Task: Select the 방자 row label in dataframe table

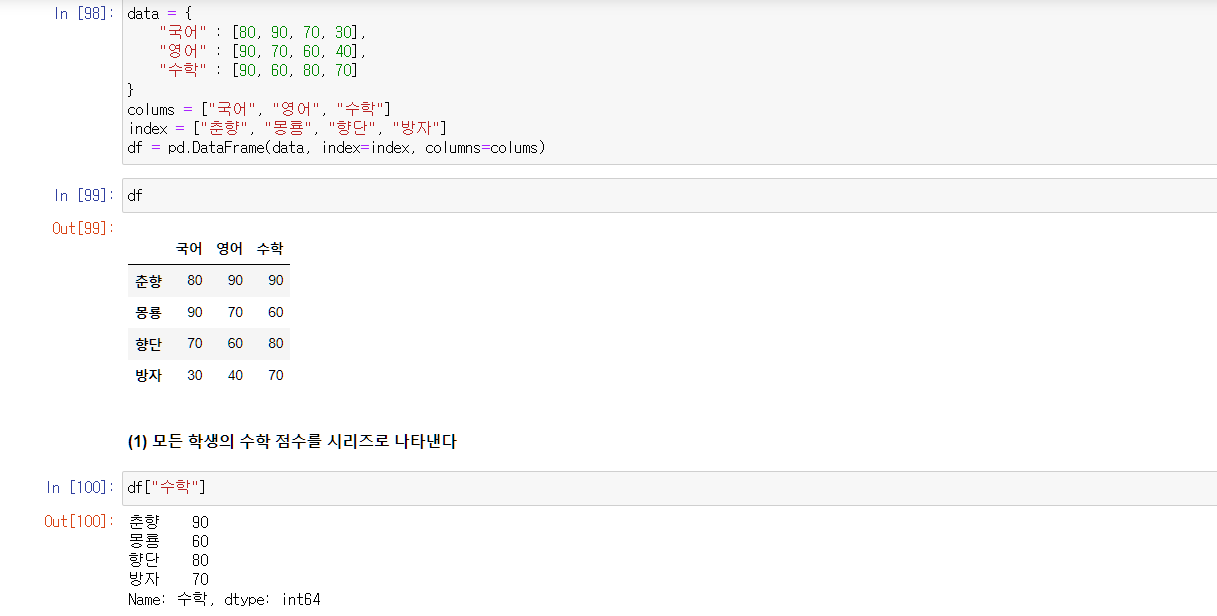Action: 148,376
